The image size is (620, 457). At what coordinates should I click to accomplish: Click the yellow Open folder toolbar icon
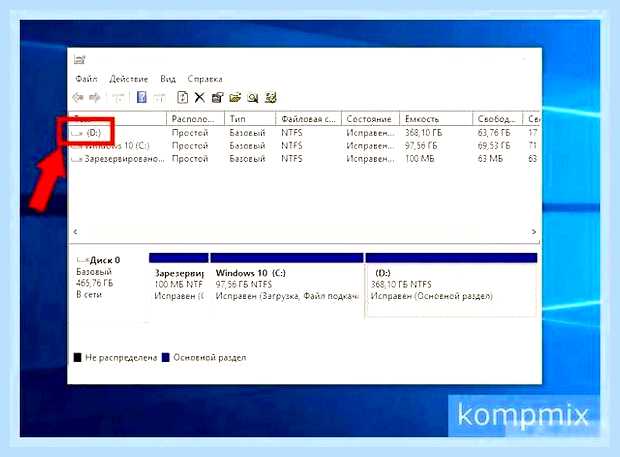click(x=235, y=97)
